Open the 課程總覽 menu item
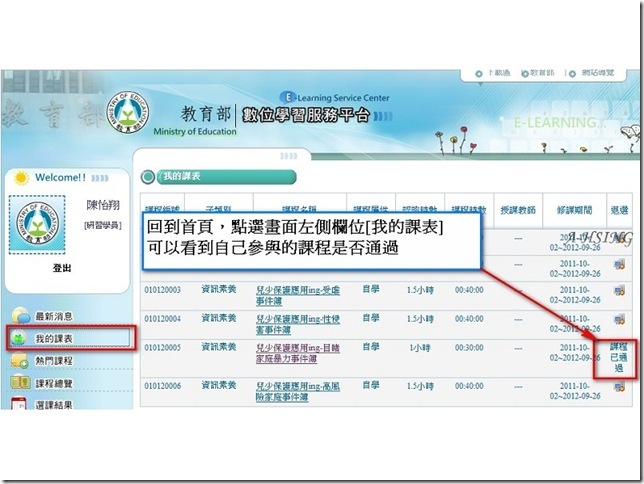 coord(54,383)
